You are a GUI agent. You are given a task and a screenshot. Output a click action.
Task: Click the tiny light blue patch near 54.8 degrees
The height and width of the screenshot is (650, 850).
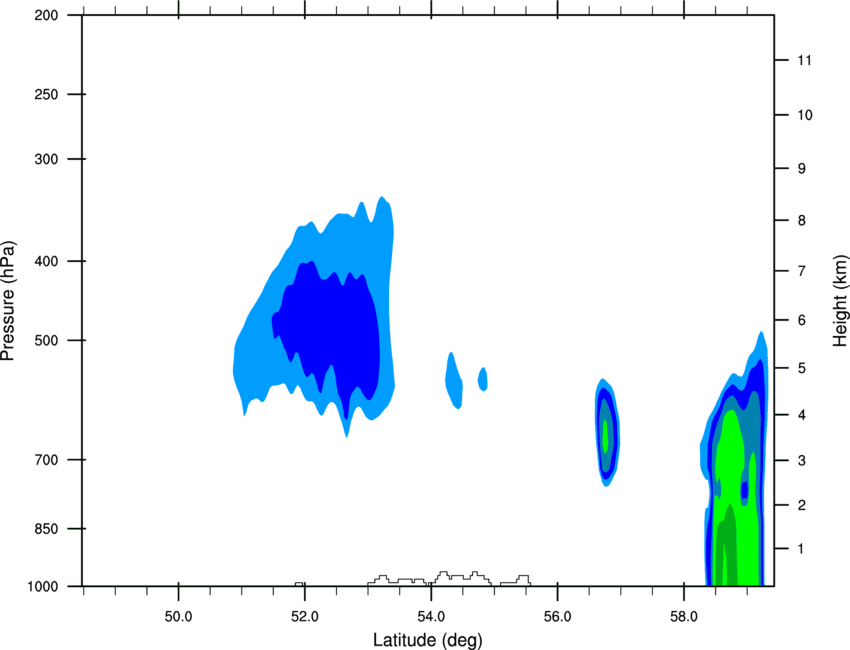click(x=482, y=379)
